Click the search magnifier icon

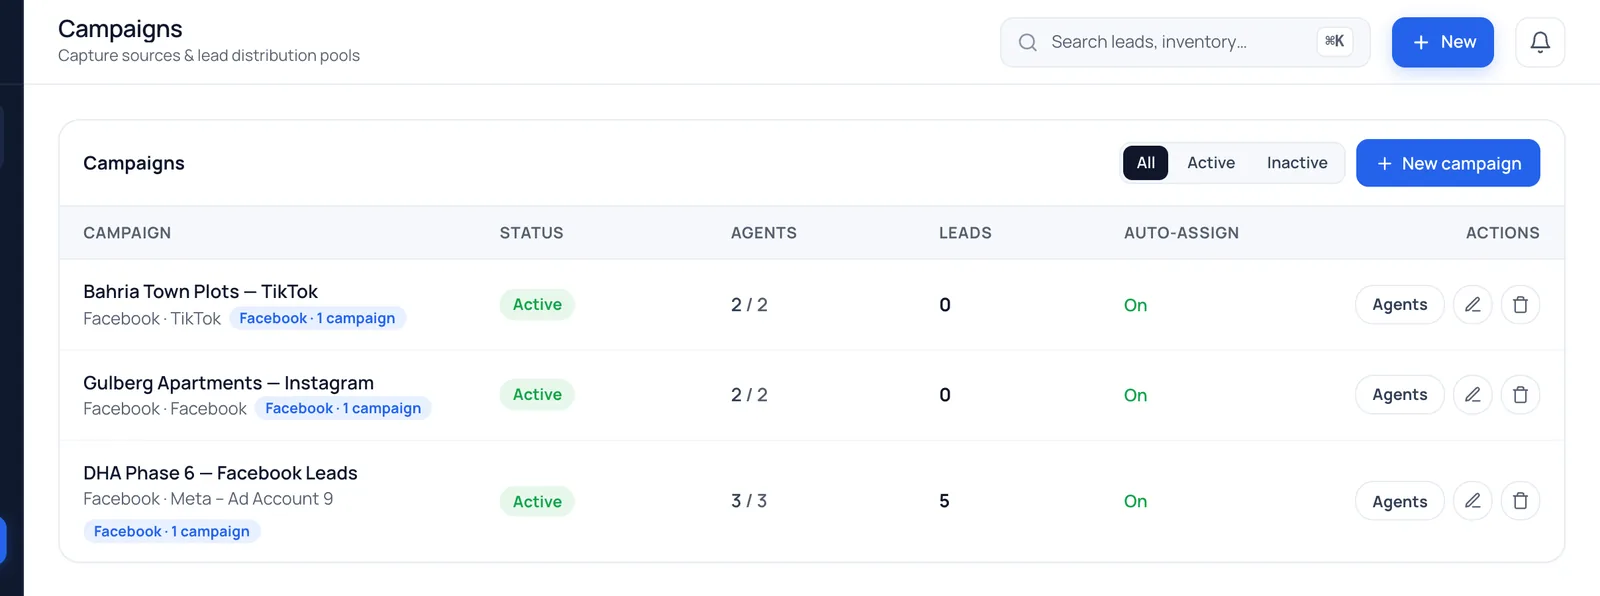(x=1027, y=42)
